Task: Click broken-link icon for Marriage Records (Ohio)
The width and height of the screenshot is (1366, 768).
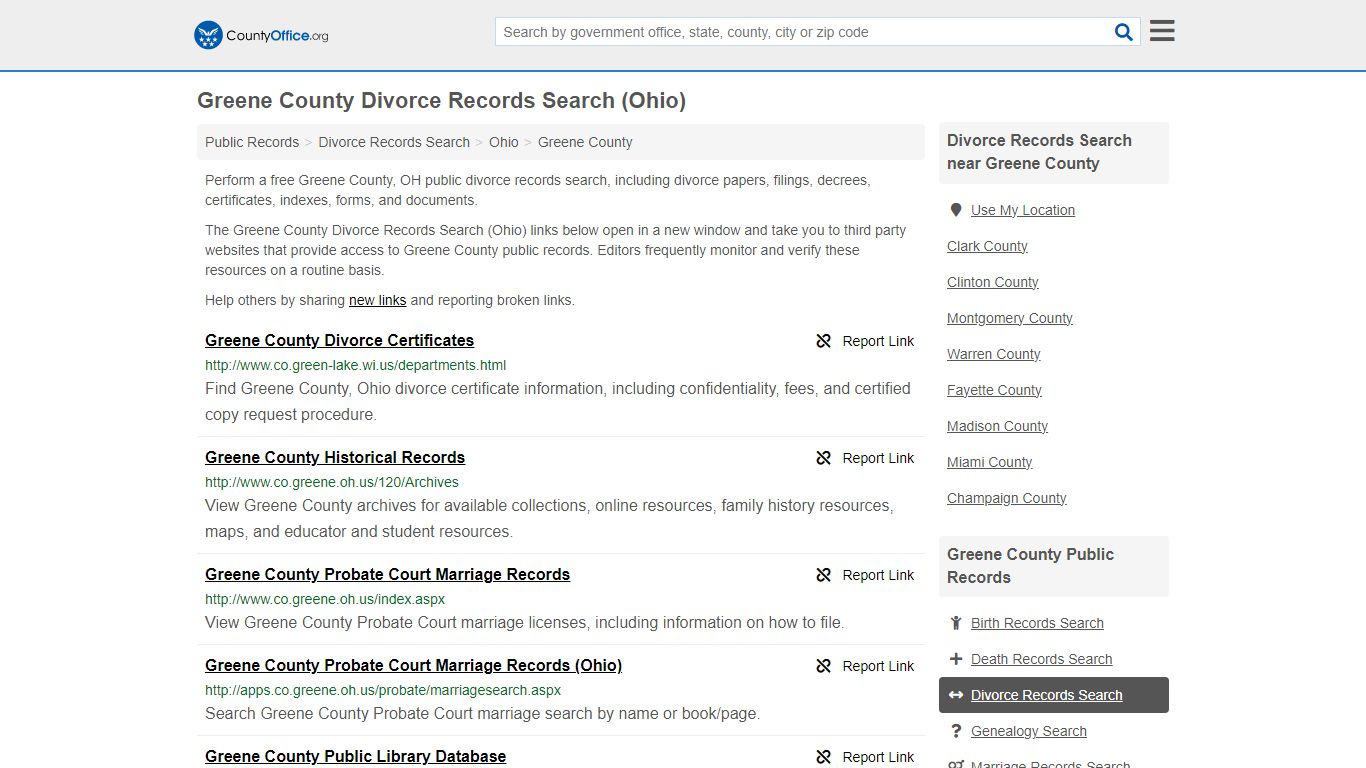Action: point(824,666)
